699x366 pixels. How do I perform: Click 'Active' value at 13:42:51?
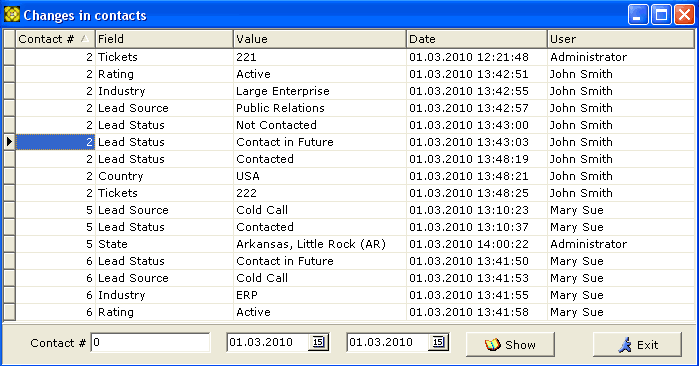pyautogui.click(x=320, y=74)
